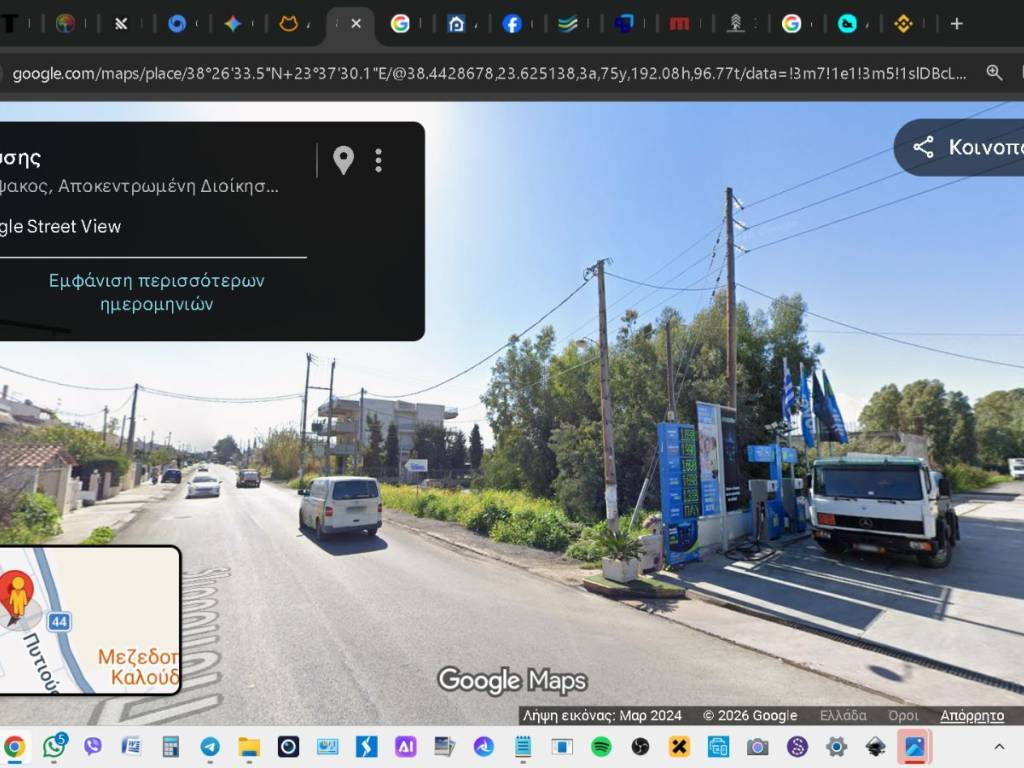The height and width of the screenshot is (768, 1024).
Task: Click the Pegman marker on the minimap
Action: point(17,595)
